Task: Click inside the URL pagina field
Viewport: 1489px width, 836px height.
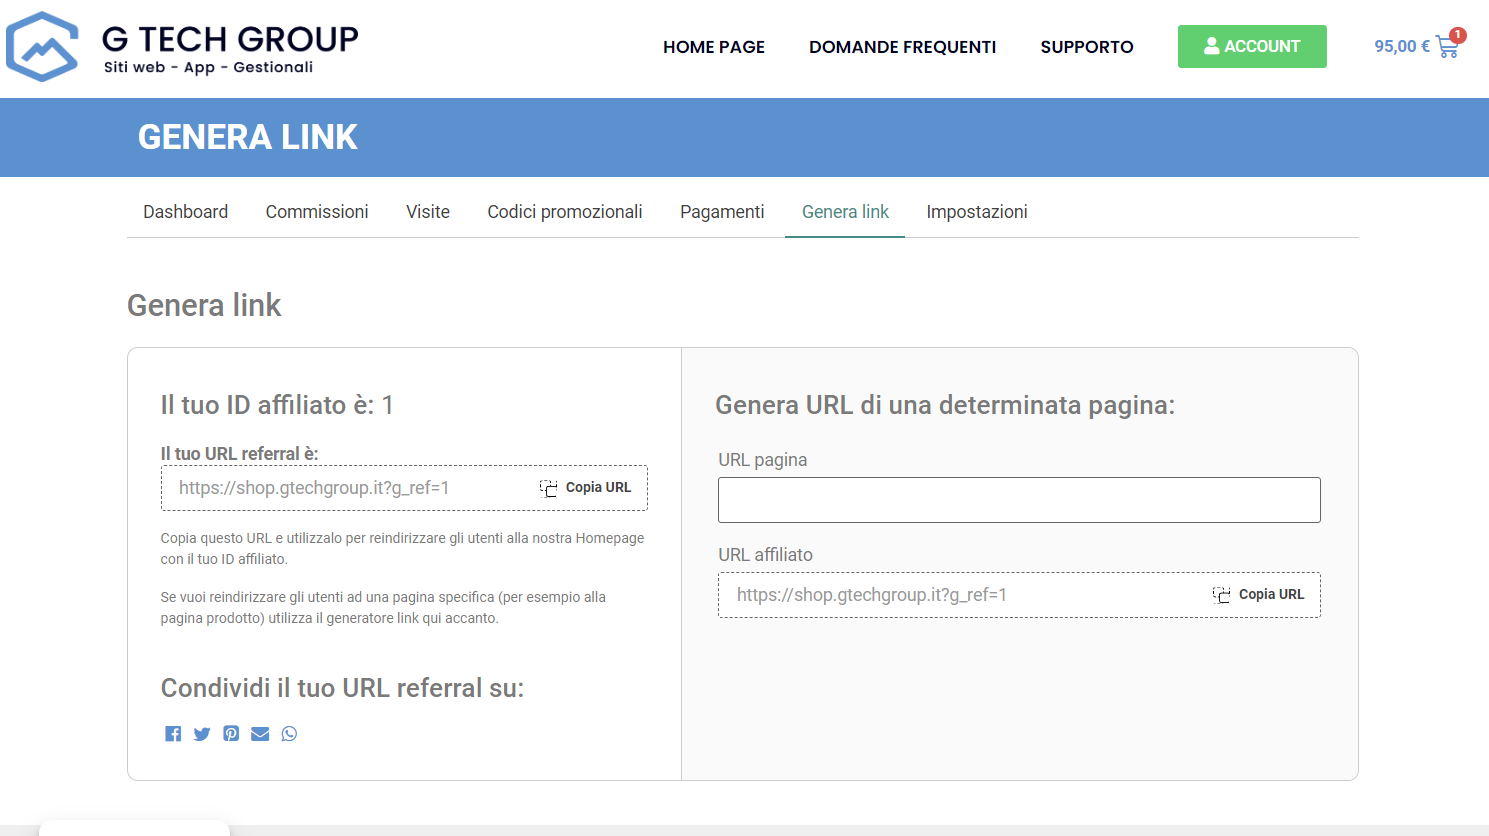Action: [x=1019, y=500]
